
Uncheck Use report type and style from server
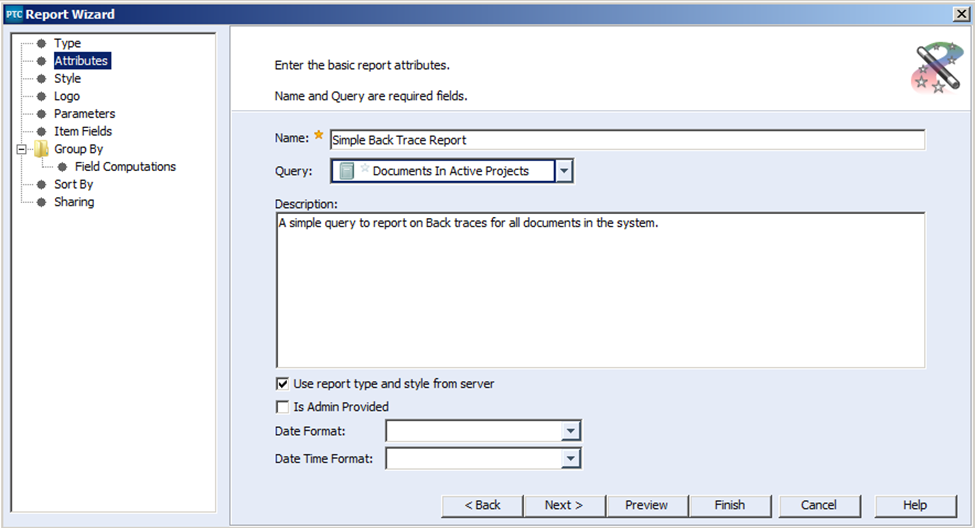(282, 384)
